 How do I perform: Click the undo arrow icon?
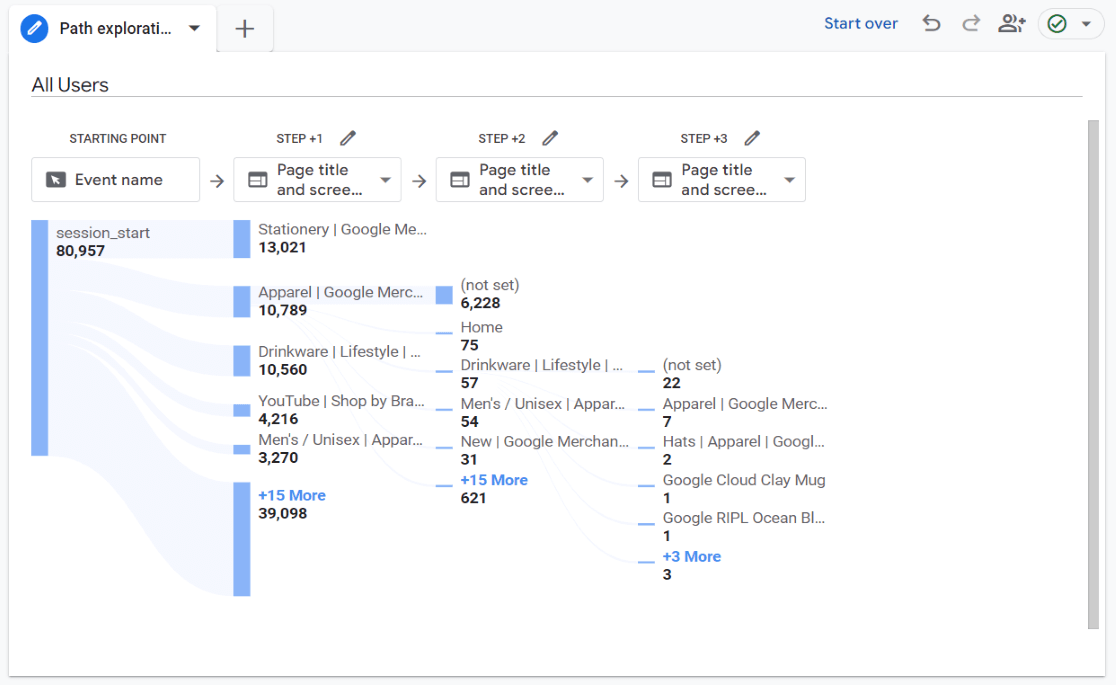932,24
